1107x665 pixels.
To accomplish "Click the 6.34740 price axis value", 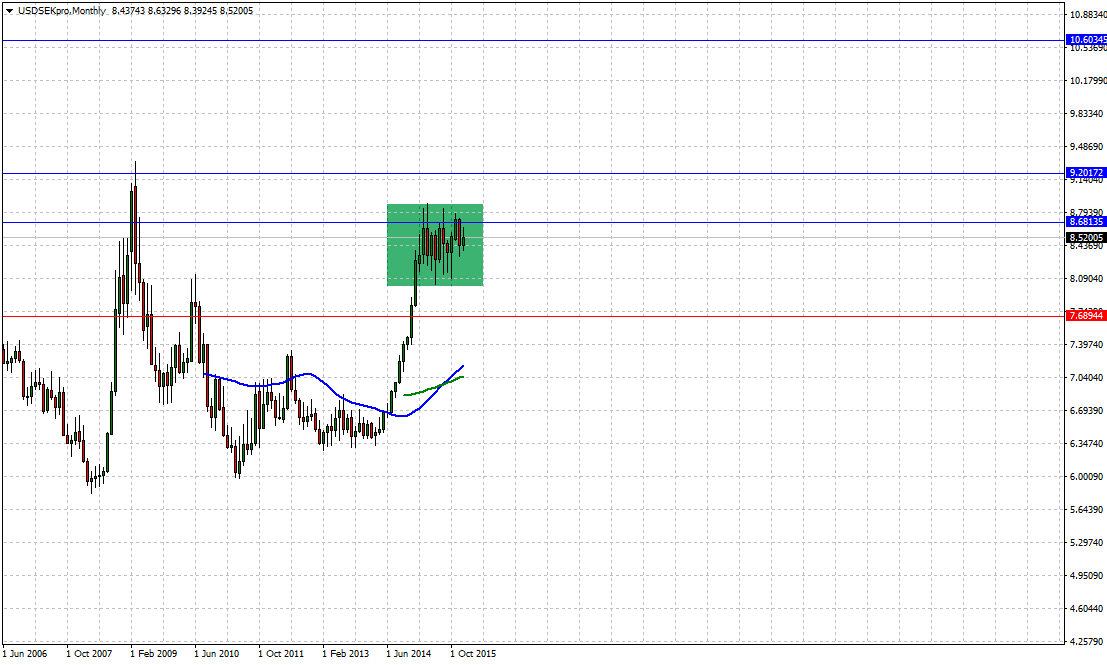I will (1087, 444).
